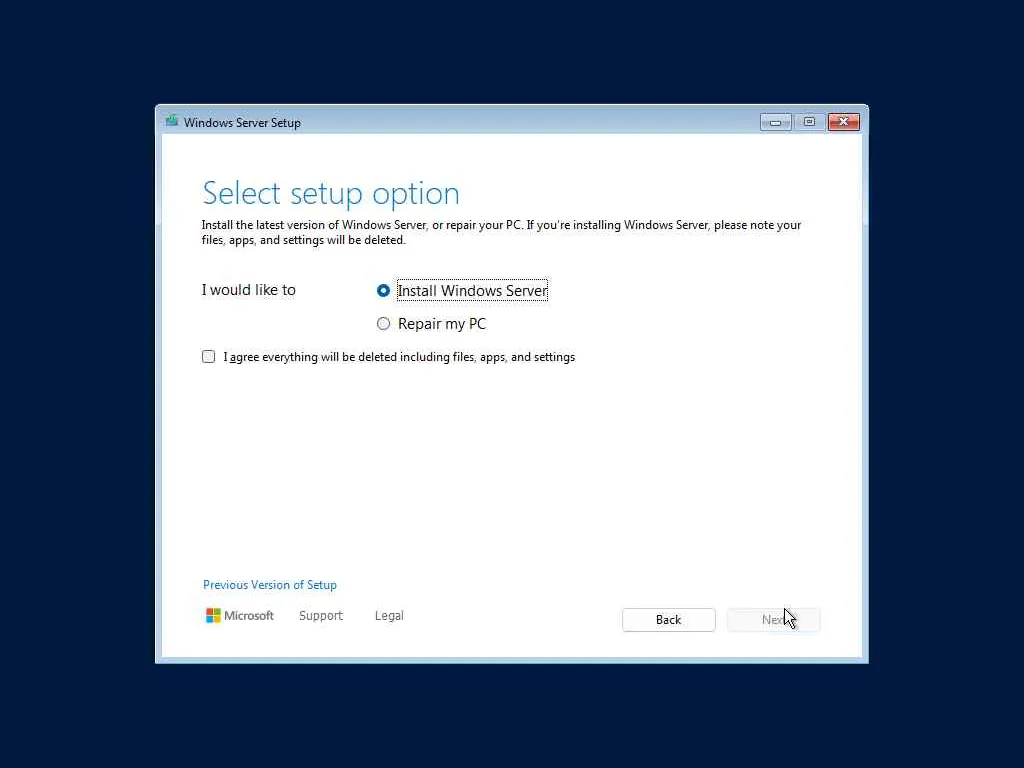The height and width of the screenshot is (768, 1024).
Task: Click the Windows Server Setup title bar icon
Action: 172,121
